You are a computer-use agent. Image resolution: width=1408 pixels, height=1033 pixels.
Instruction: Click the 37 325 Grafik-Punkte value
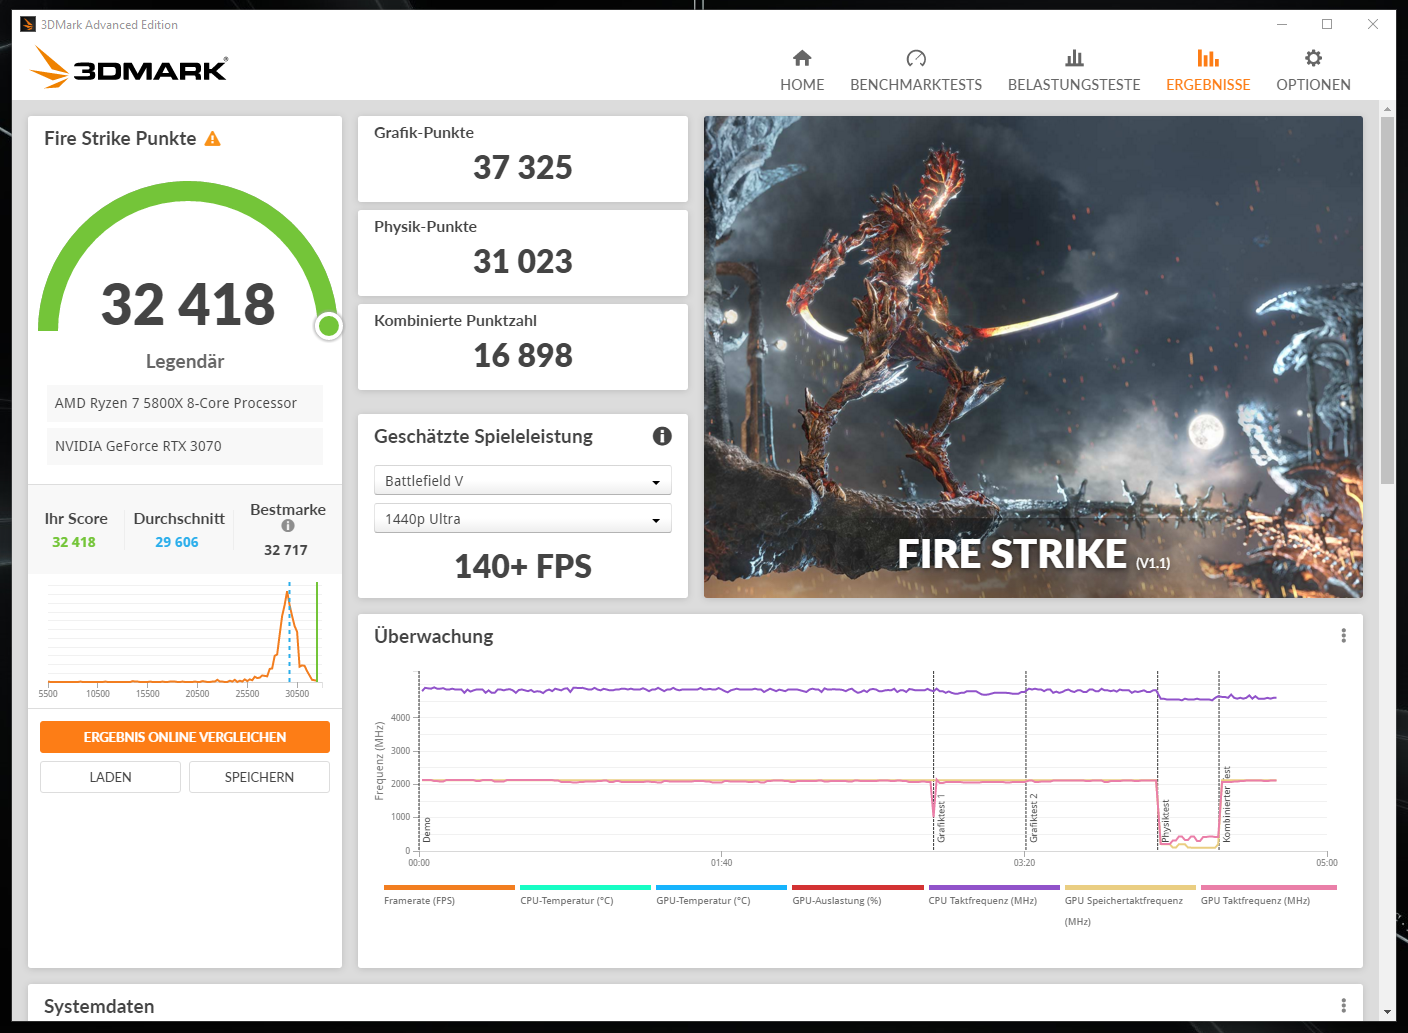pos(523,167)
